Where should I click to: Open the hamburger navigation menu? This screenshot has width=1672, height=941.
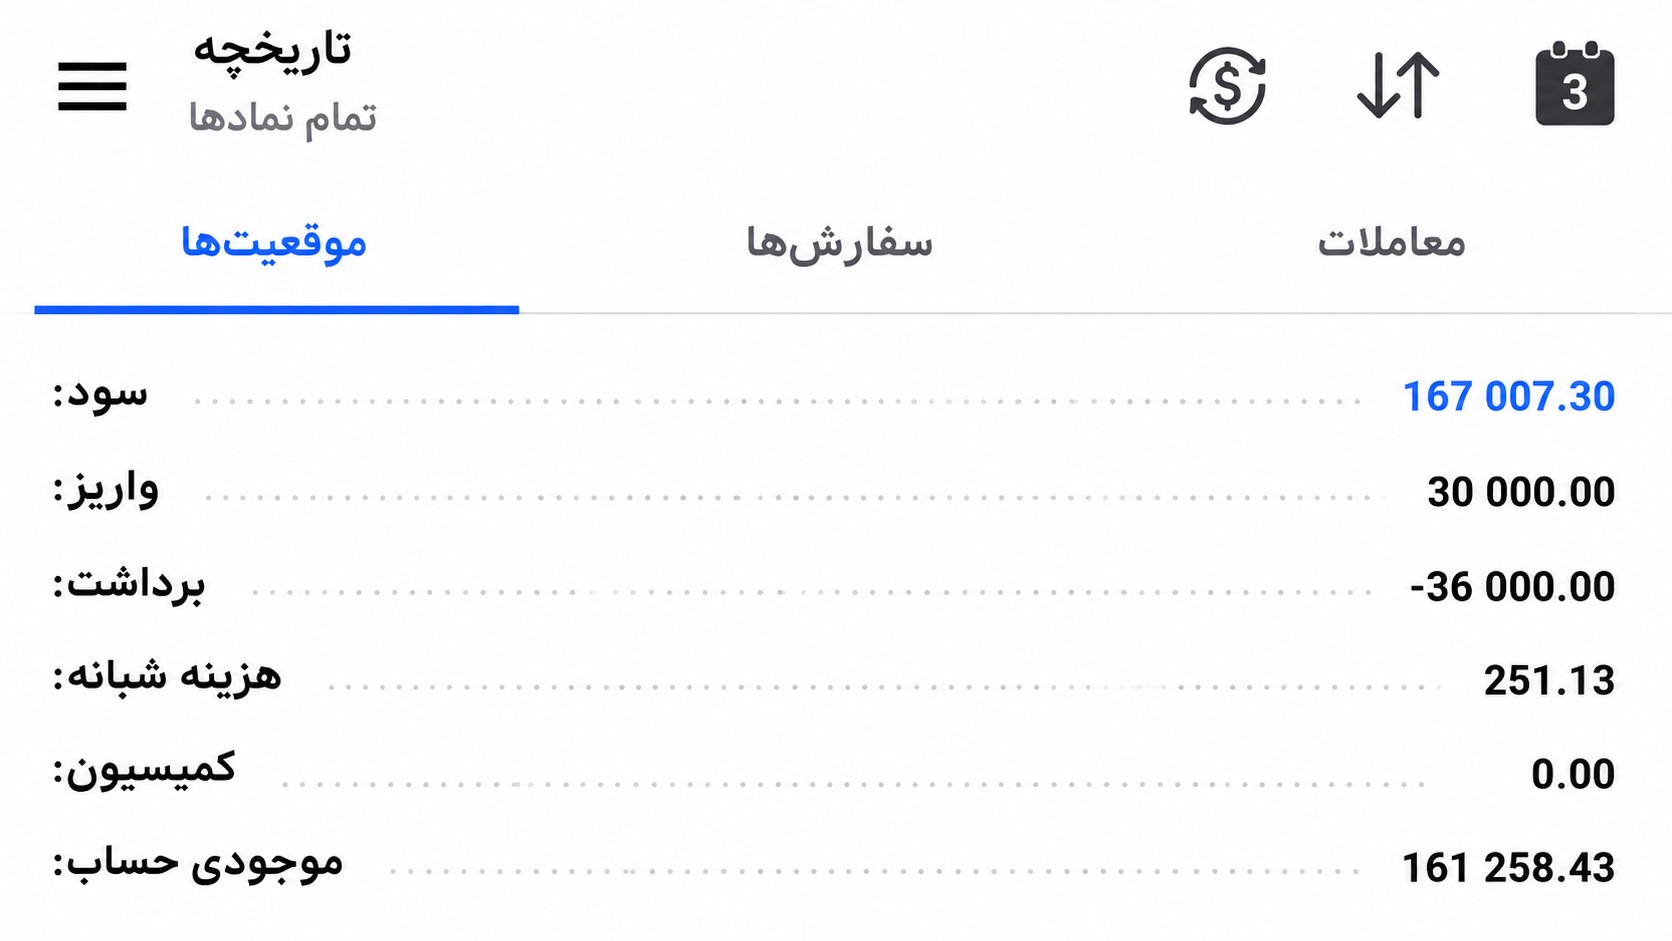click(x=92, y=86)
